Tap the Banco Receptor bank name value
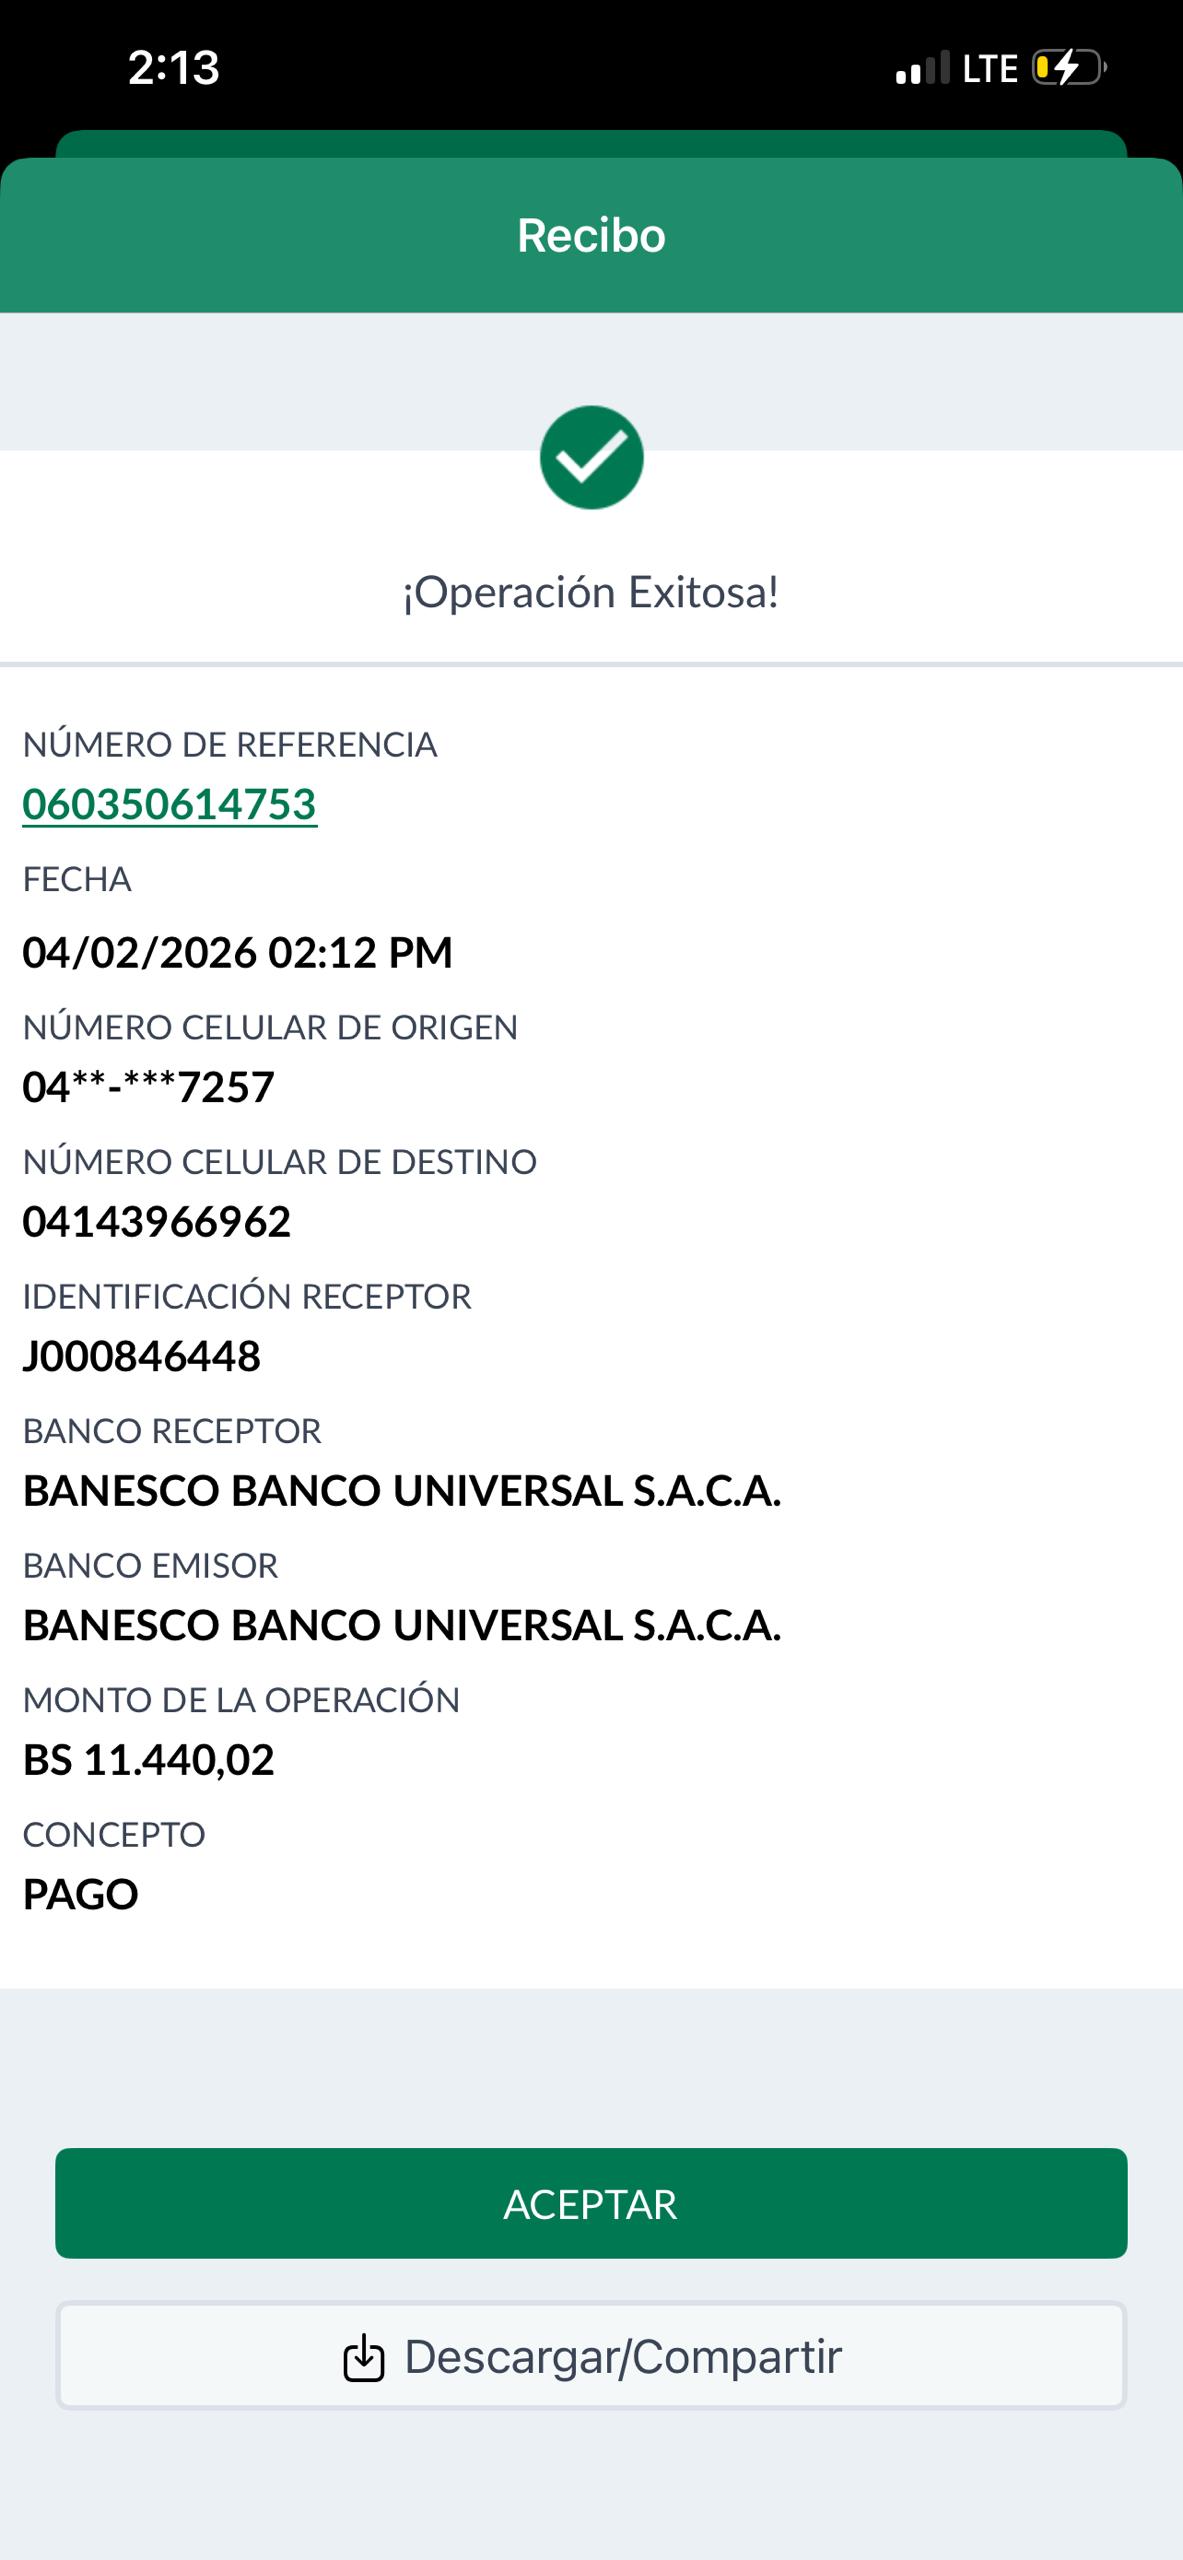Screen dimensions: 1183x2560 tap(402, 1491)
